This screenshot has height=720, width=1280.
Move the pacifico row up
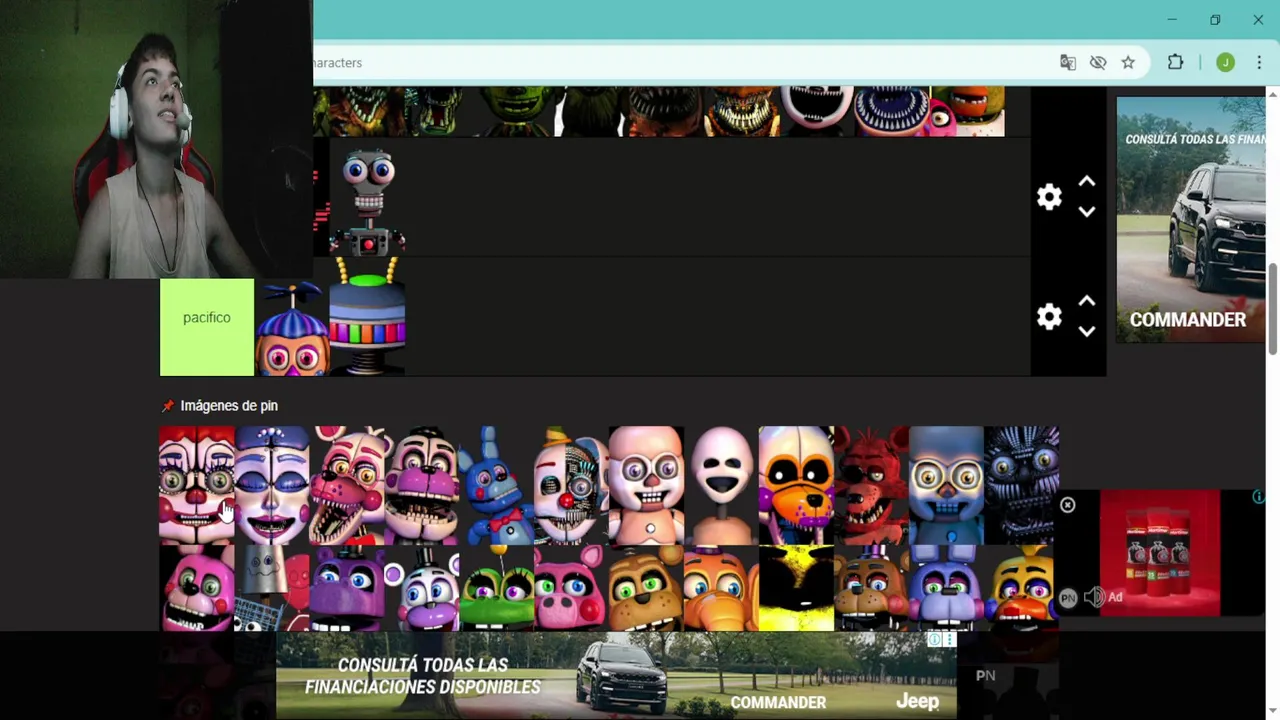tap(1087, 302)
